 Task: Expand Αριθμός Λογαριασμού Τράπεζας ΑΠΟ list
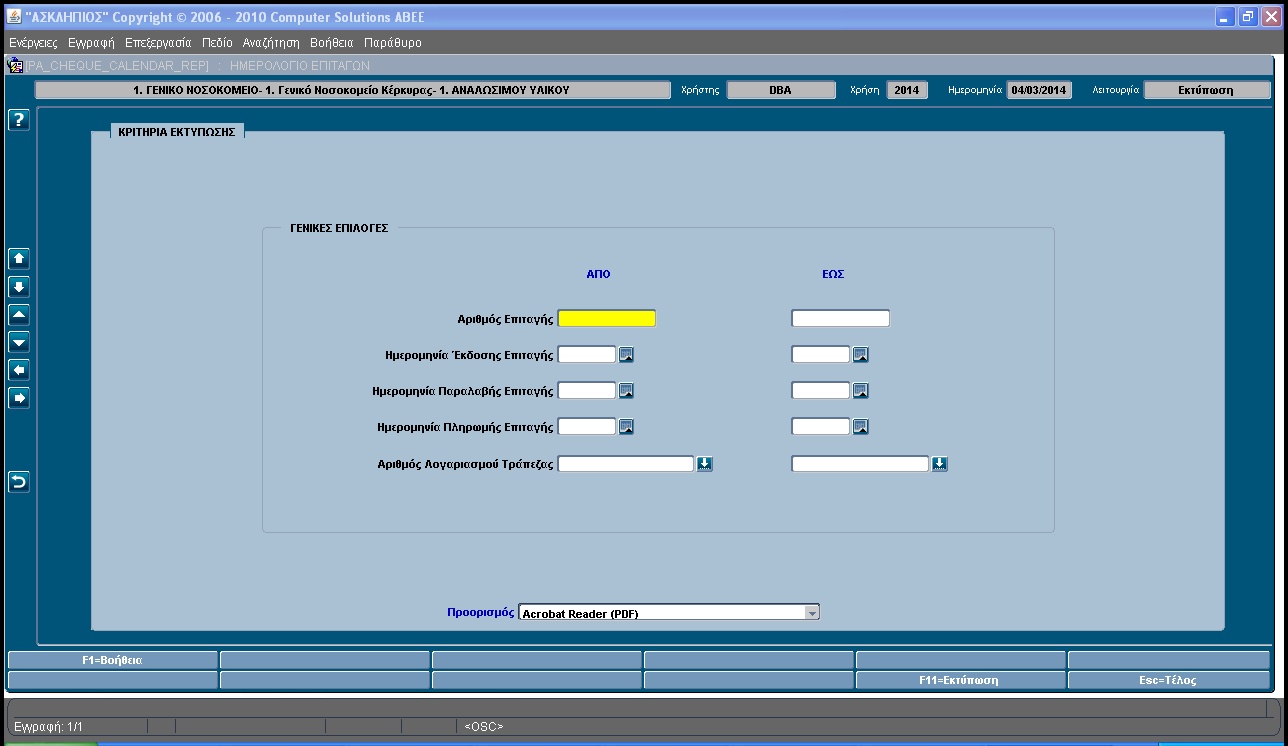[x=704, y=464]
